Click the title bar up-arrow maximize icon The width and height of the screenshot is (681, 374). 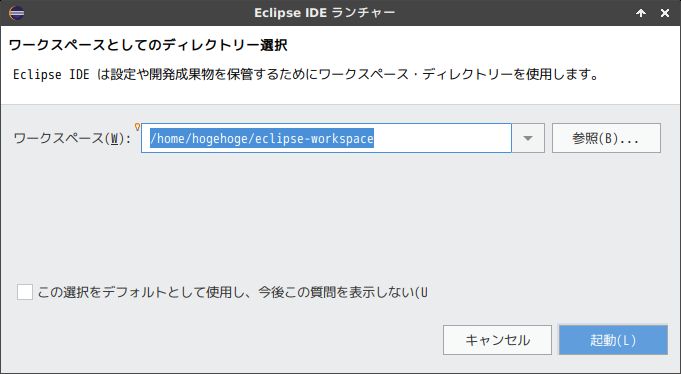click(641, 13)
